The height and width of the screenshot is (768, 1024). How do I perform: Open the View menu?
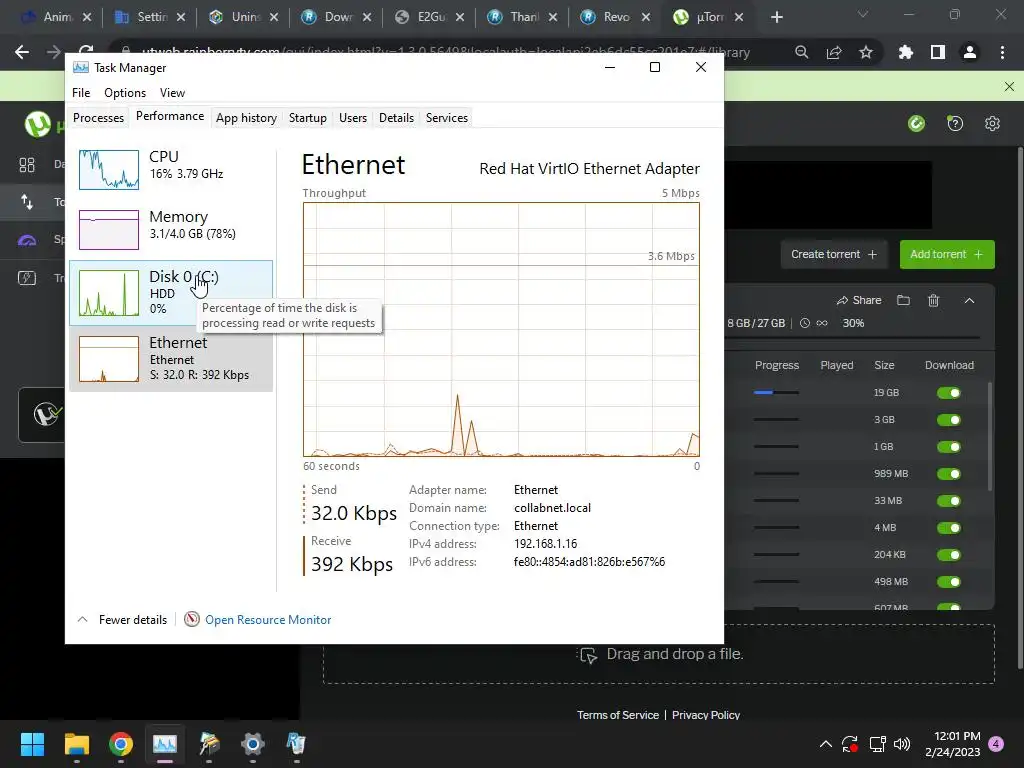(172, 93)
